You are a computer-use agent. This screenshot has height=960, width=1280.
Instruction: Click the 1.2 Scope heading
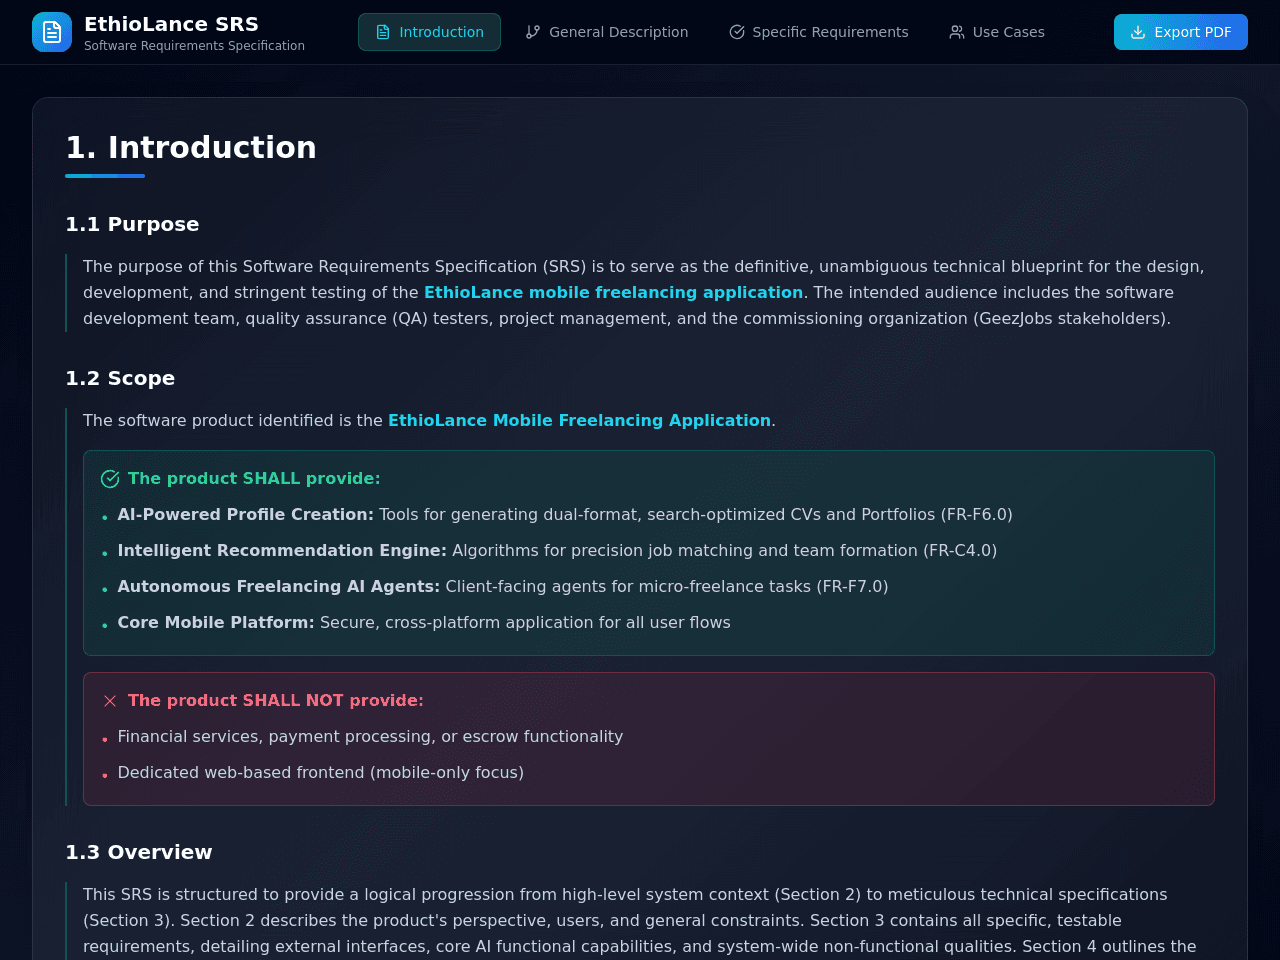click(x=120, y=378)
